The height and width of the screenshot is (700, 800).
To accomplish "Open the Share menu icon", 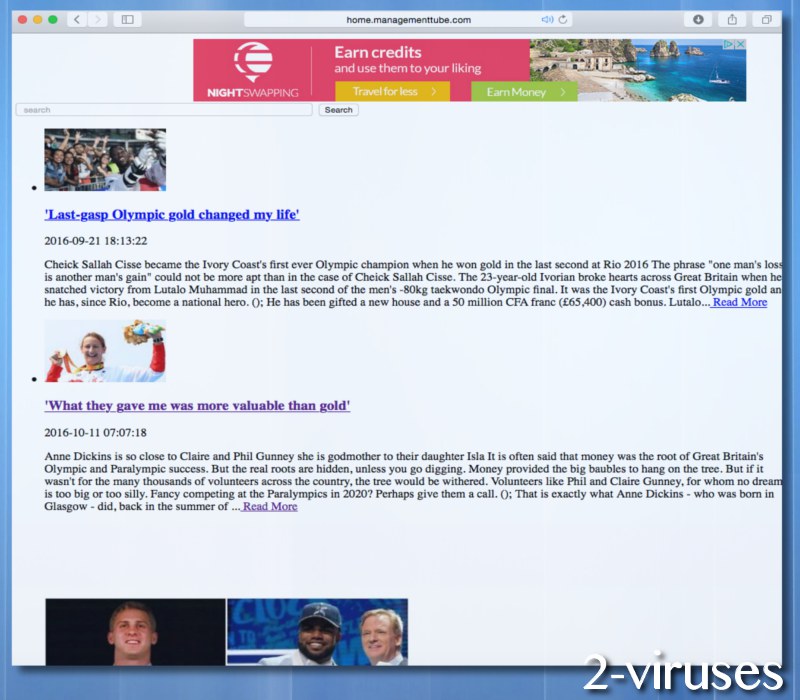I will [733, 19].
